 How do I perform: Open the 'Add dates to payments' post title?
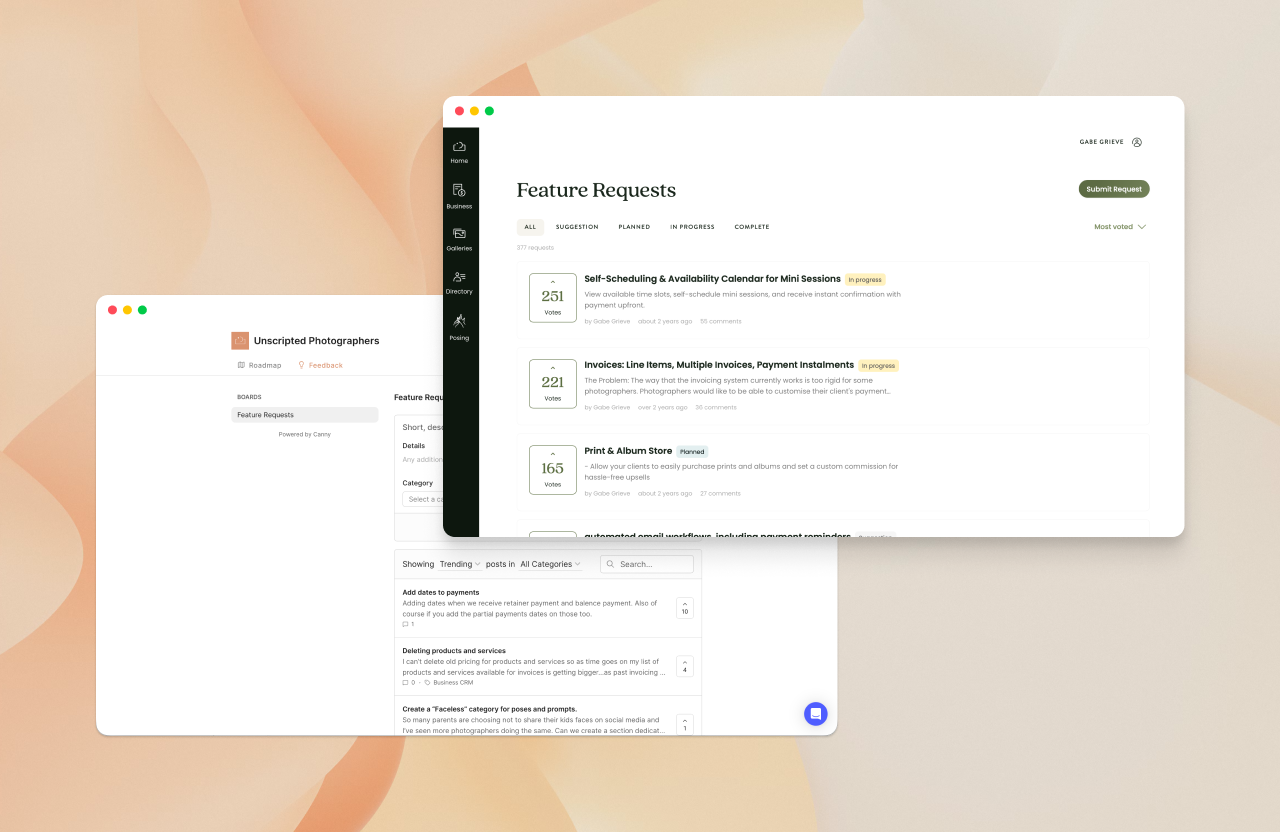point(441,592)
